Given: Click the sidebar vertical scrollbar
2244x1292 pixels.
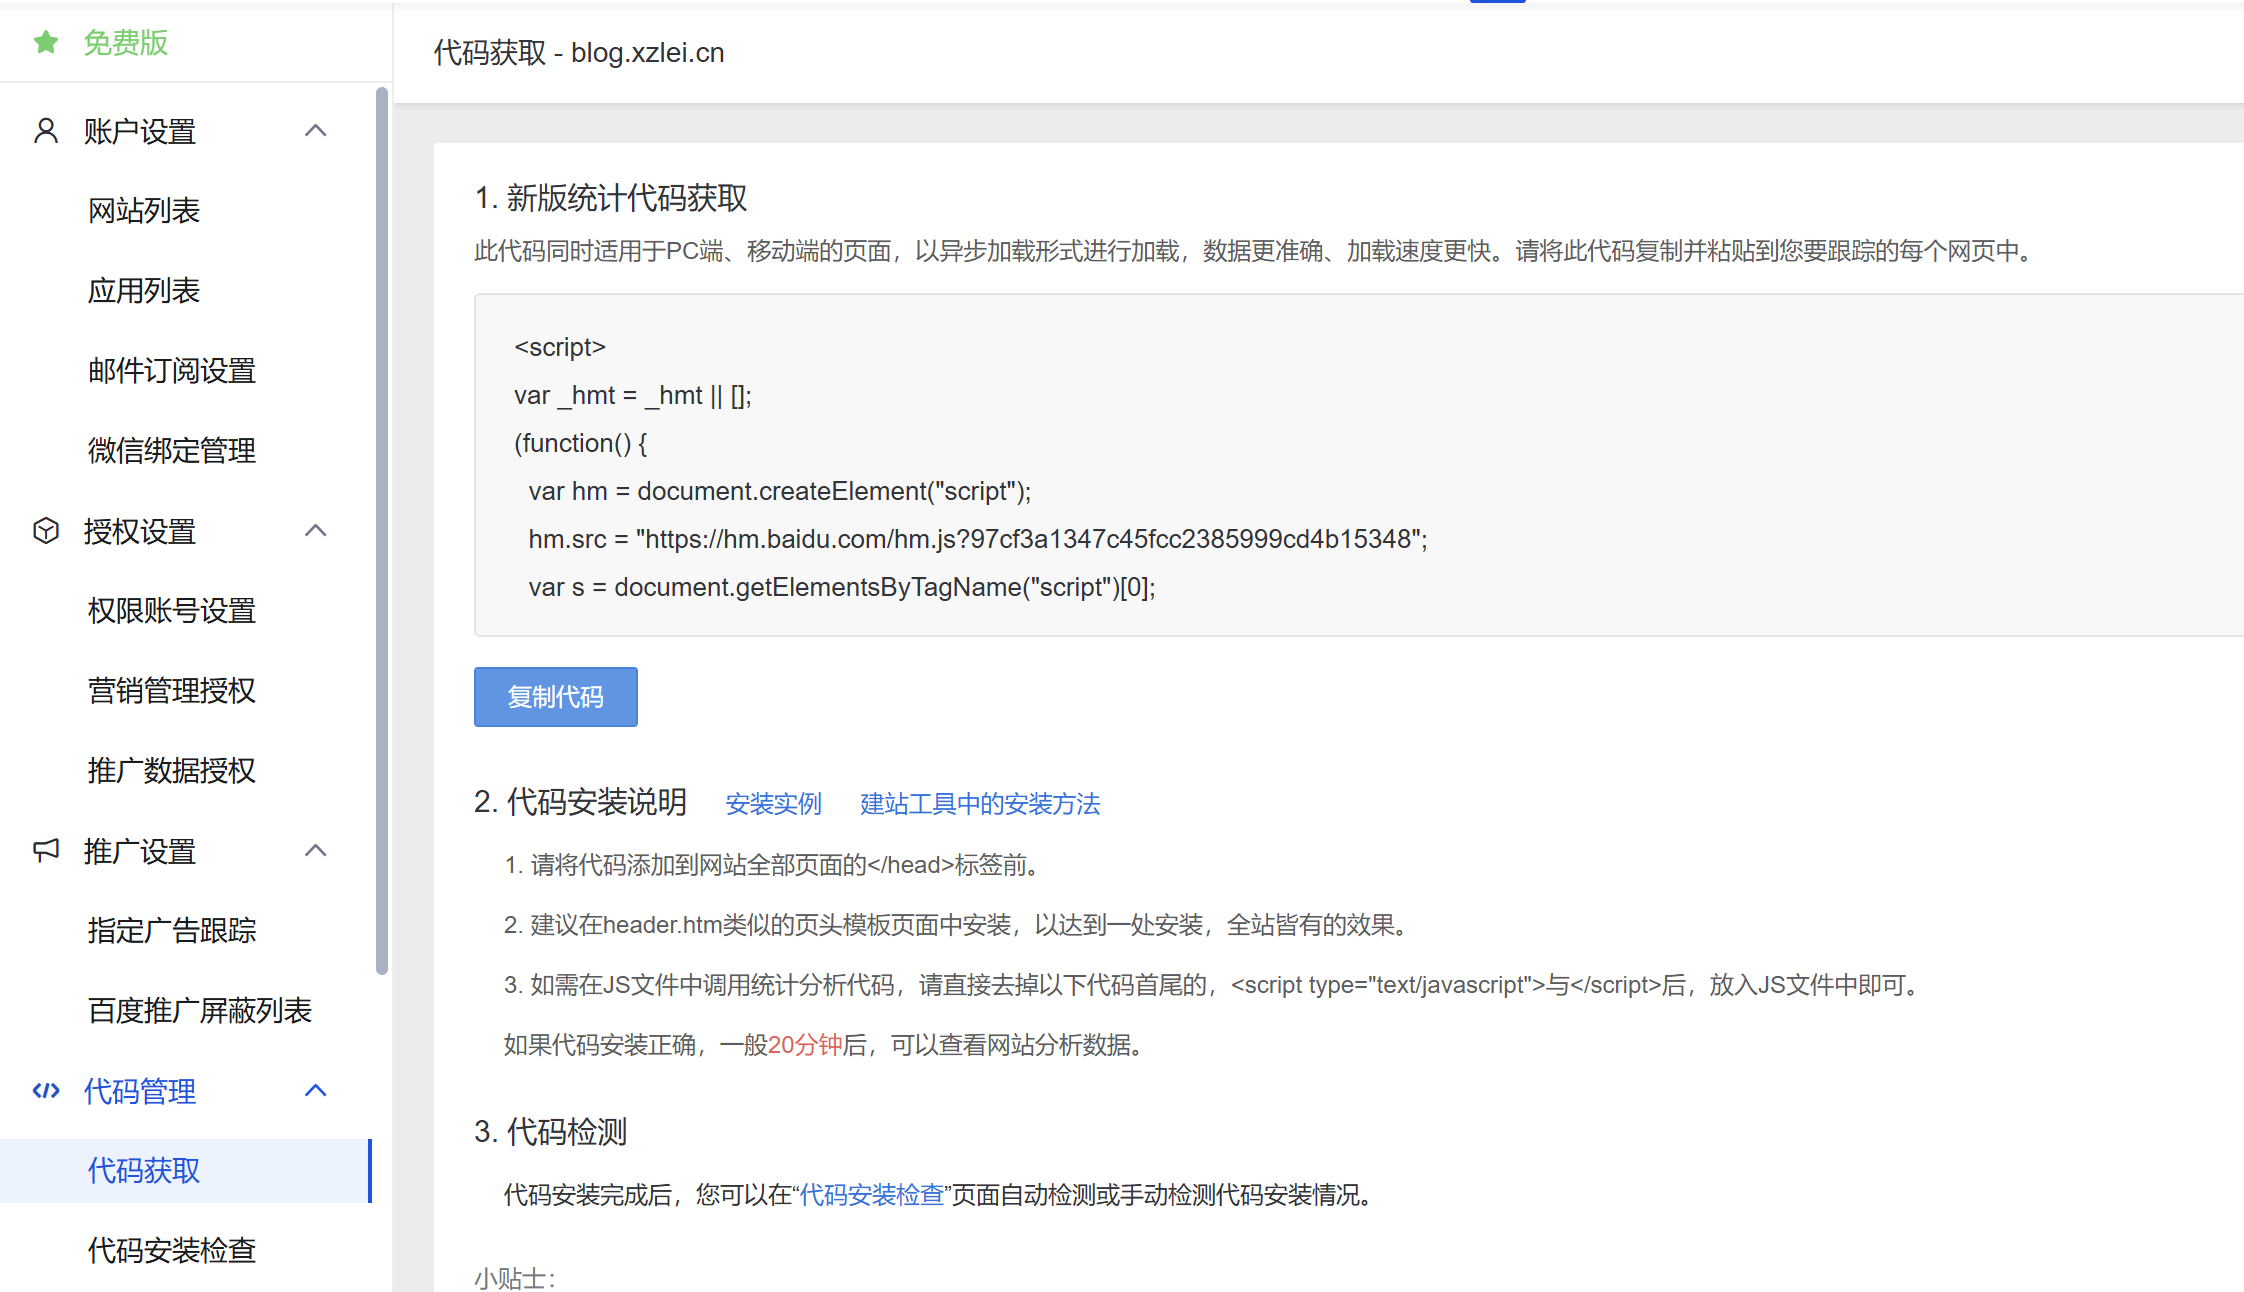Looking at the screenshot, I should [381, 530].
